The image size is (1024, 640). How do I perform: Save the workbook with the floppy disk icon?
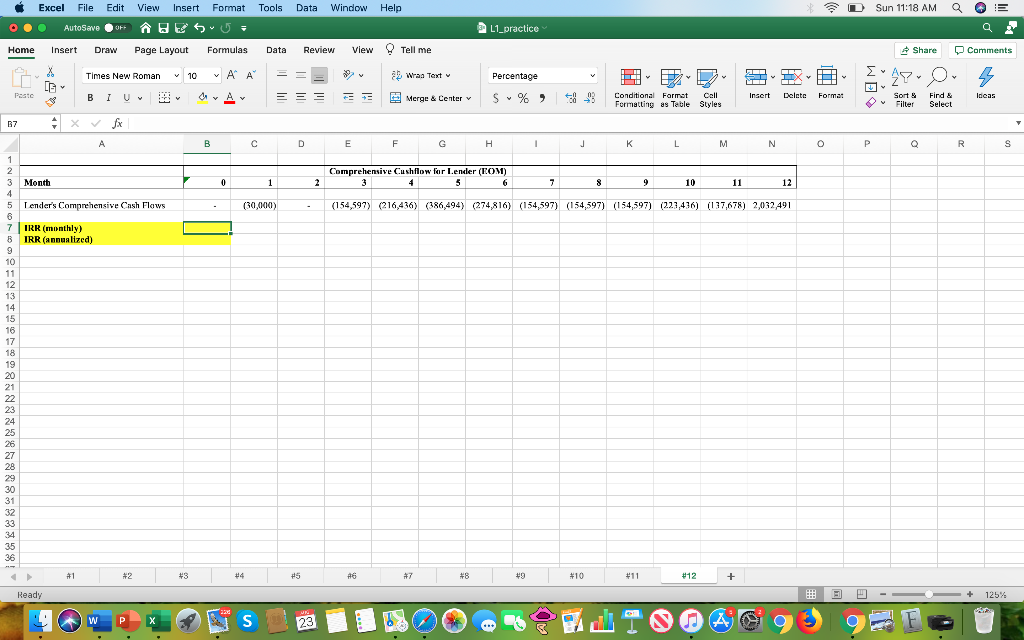click(163, 28)
